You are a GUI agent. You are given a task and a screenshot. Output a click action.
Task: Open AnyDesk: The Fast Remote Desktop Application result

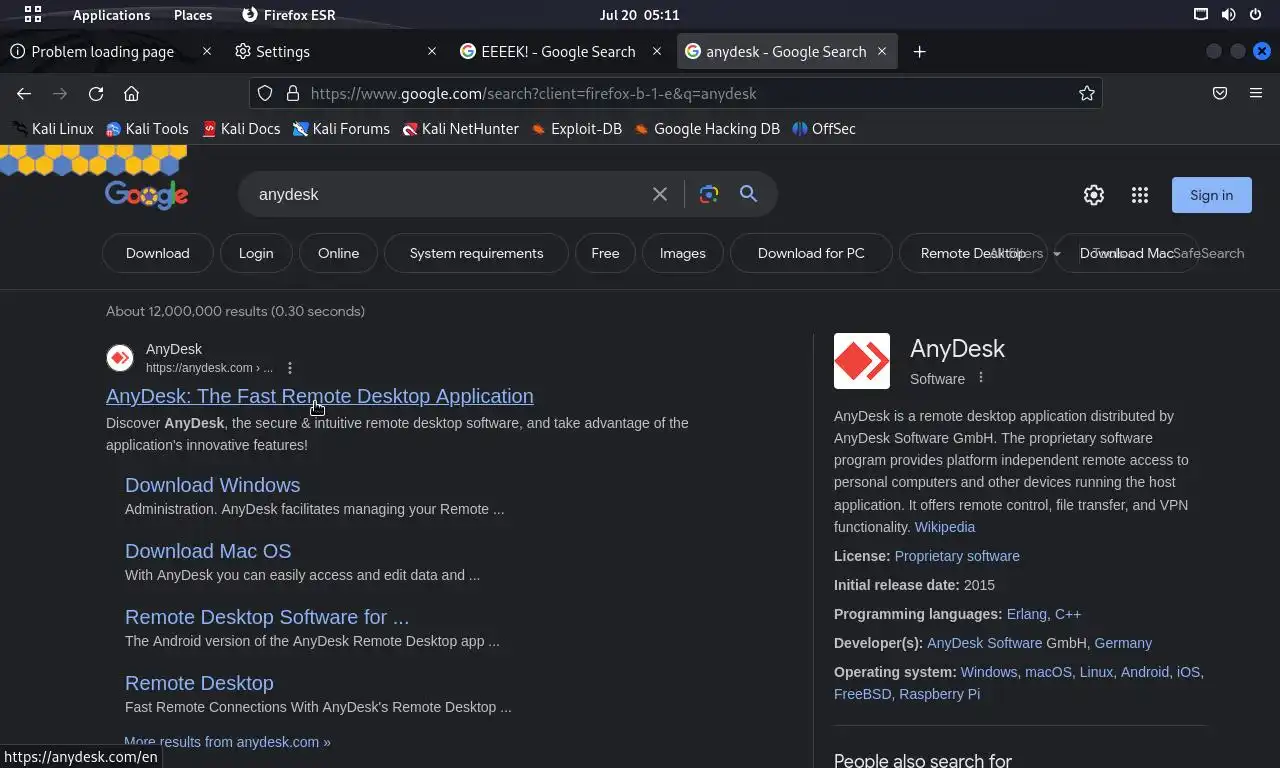click(x=320, y=396)
